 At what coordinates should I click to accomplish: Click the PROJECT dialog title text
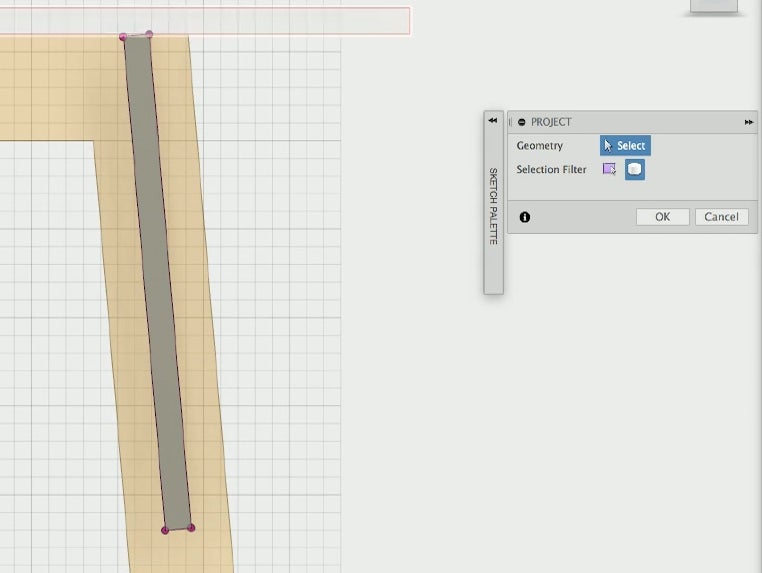pos(551,122)
